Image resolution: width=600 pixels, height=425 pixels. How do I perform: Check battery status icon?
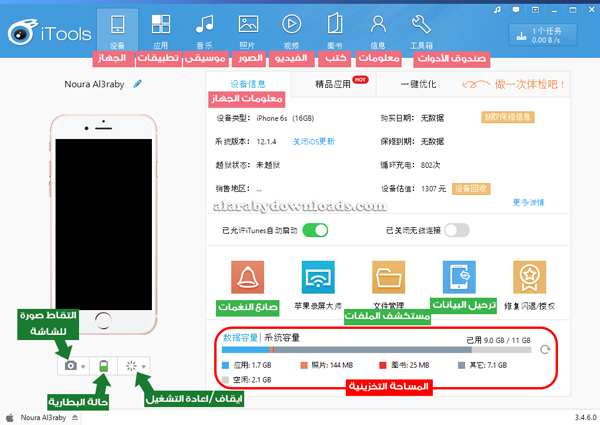[x=104, y=366]
